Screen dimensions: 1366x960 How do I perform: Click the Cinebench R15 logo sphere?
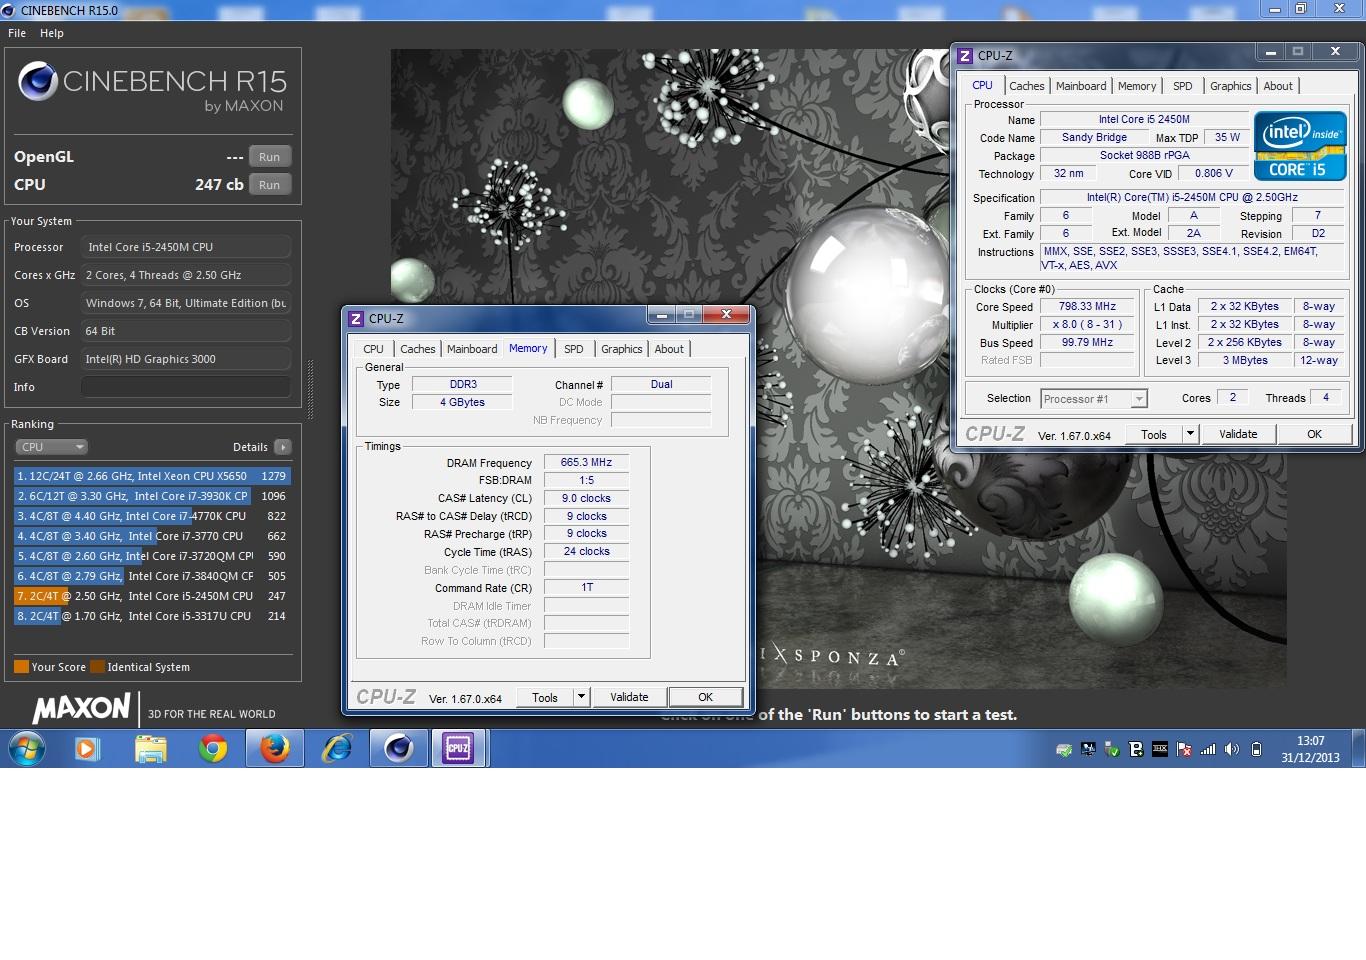[37, 81]
